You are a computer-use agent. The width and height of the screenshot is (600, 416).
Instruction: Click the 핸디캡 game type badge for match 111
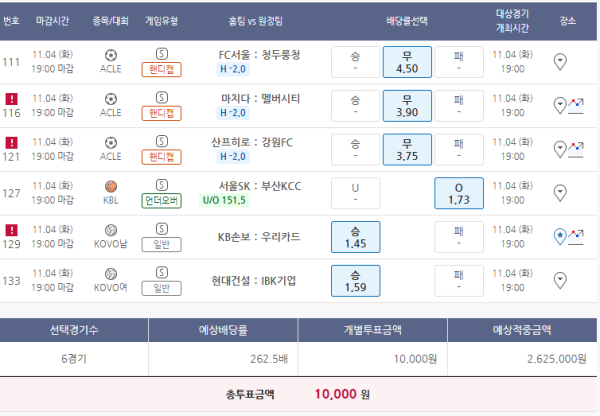coord(161,69)
